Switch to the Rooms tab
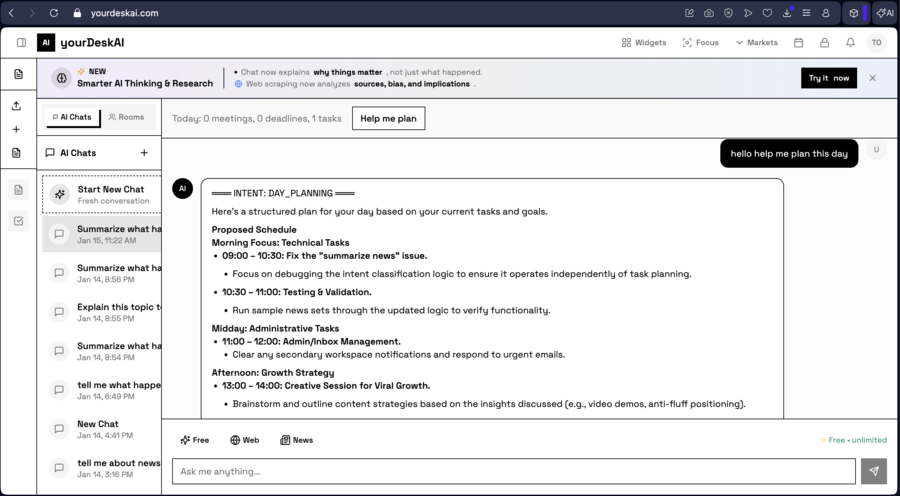 tap(127, 117)
